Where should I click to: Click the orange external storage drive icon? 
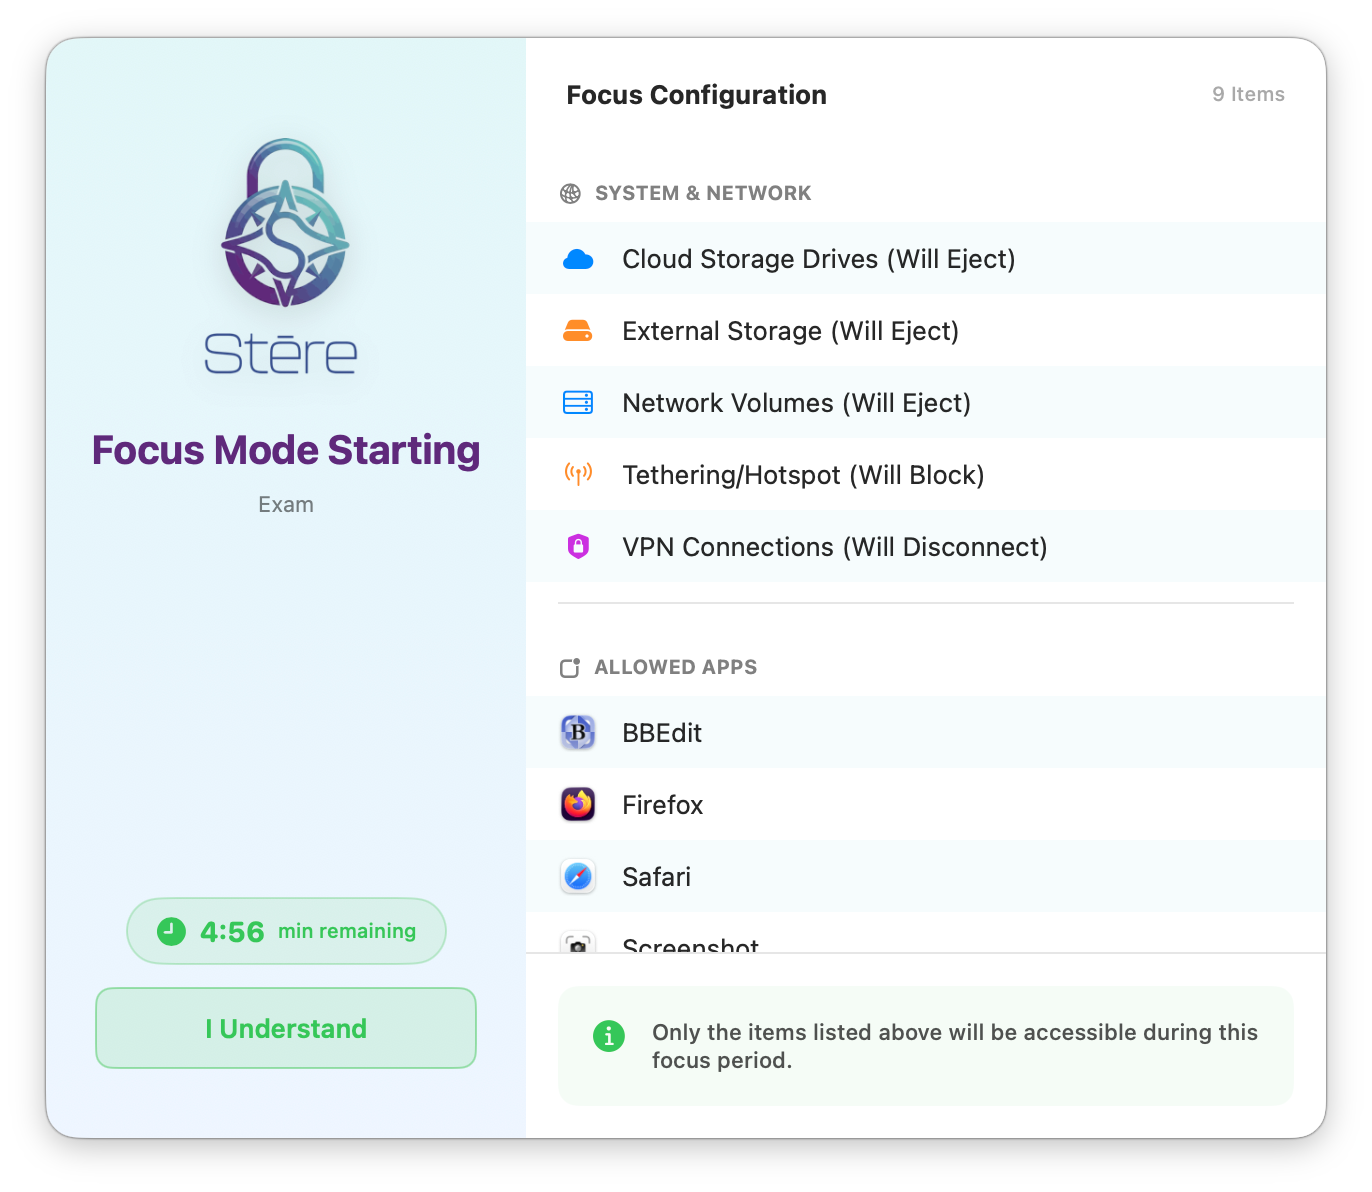[x=578, y=331]
